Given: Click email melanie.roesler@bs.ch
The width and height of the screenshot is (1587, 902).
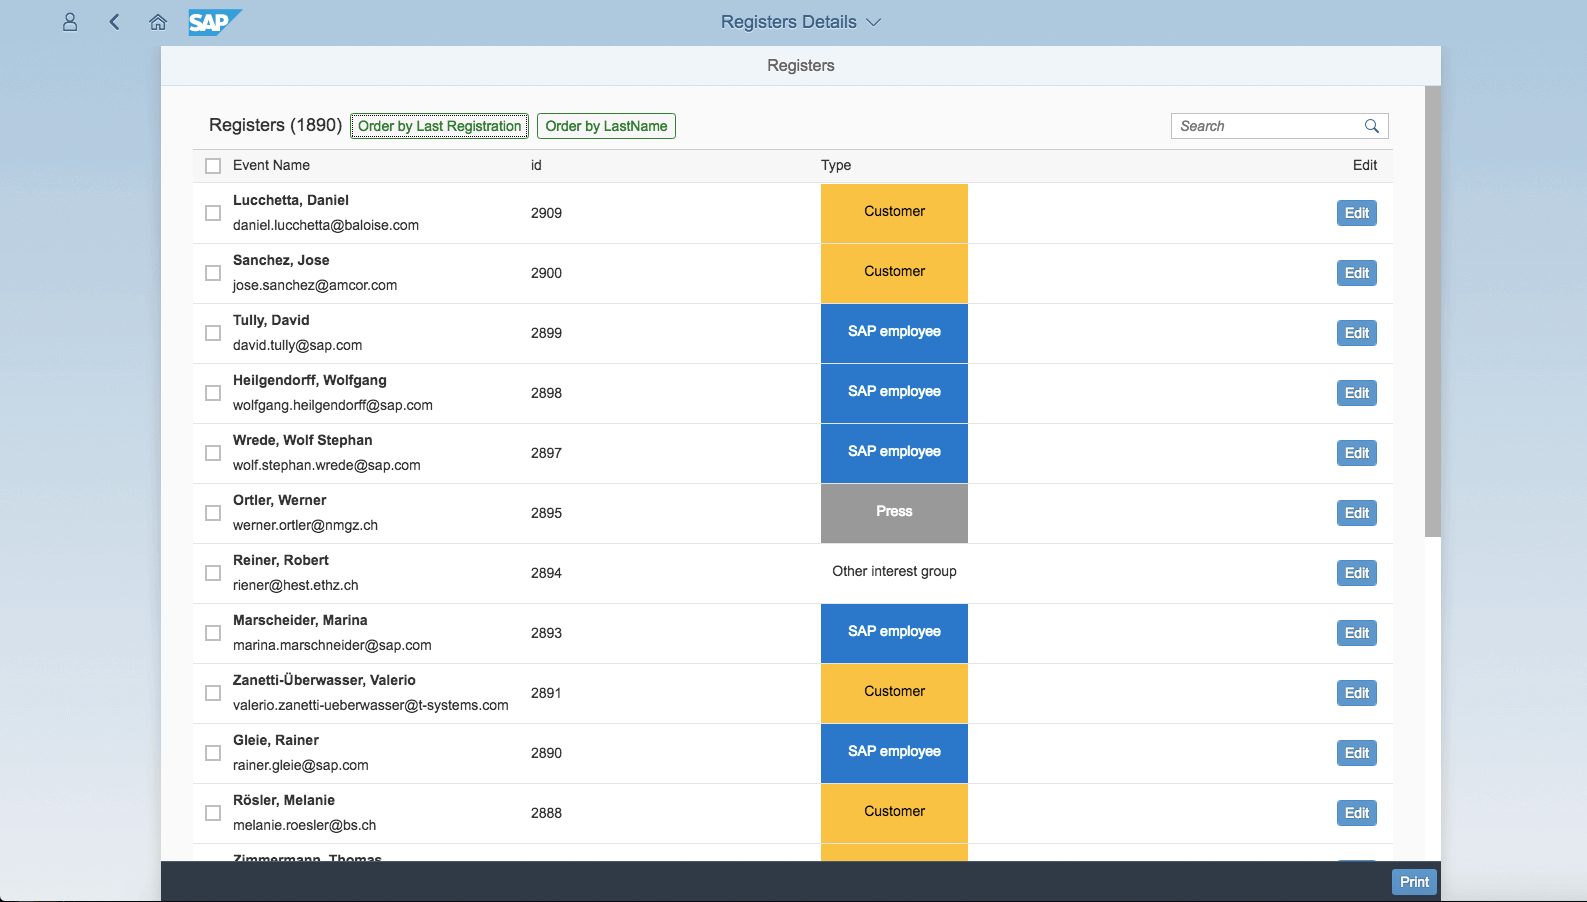Looking at the screenshot, I should click(x=305, y=825).
